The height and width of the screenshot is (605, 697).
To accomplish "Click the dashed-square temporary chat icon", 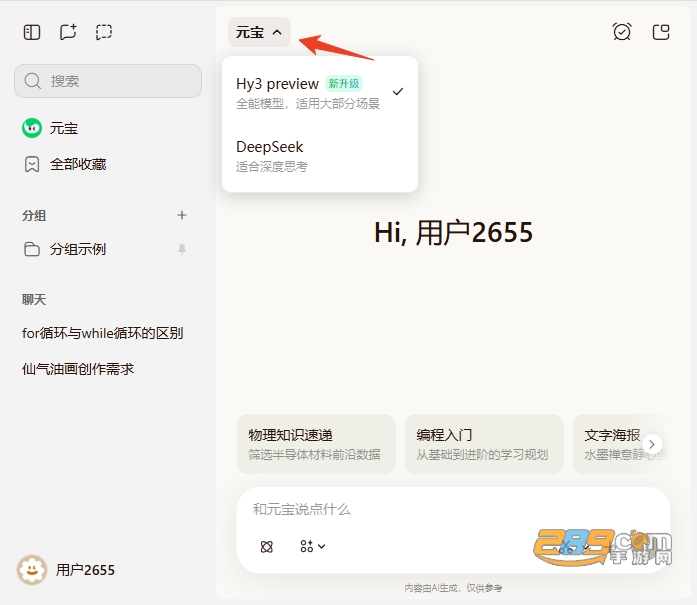I will tap(104, 32).
